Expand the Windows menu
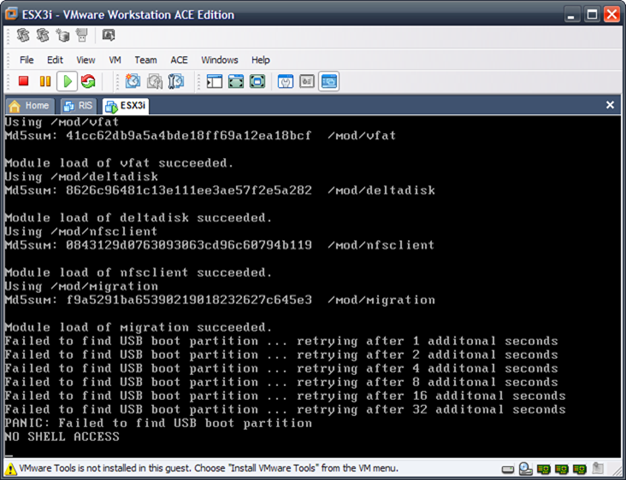Screen dimensions: 626x480 click(x=219, y=60)
